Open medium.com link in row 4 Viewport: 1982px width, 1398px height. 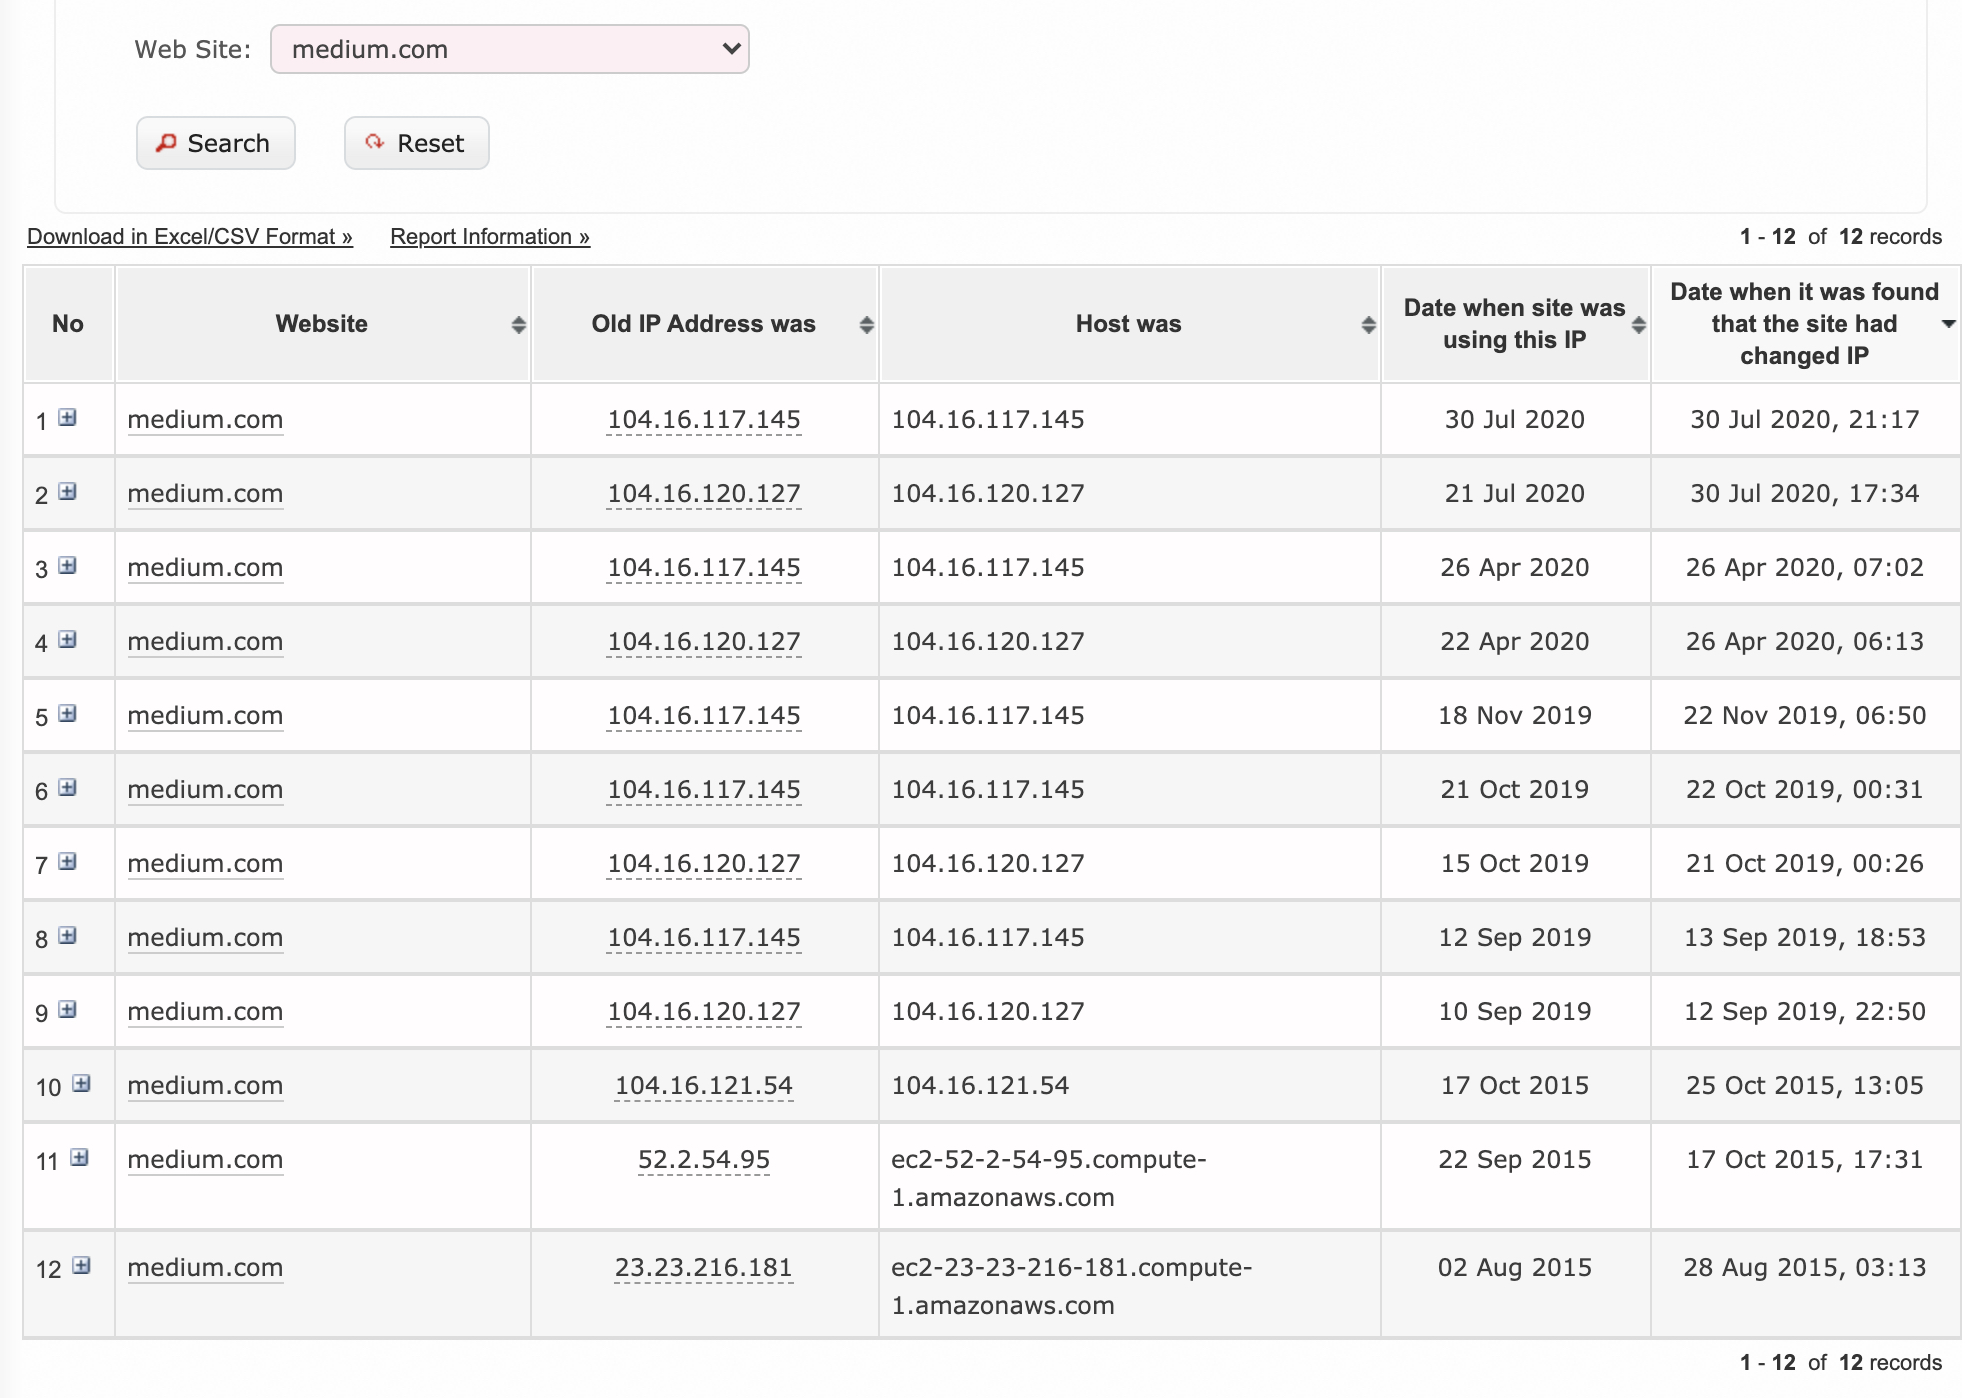click(x=205, y=642)
